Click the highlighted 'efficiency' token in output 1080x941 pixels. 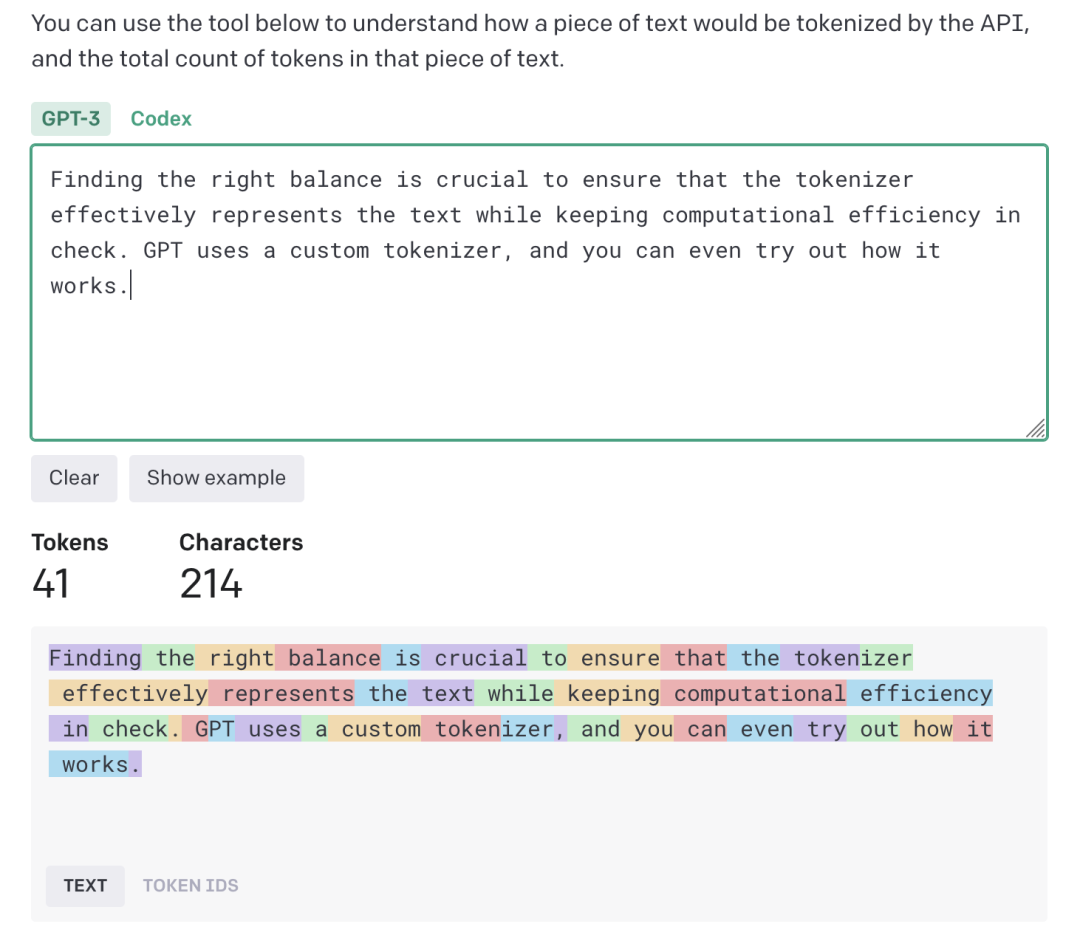click(925, 694)
